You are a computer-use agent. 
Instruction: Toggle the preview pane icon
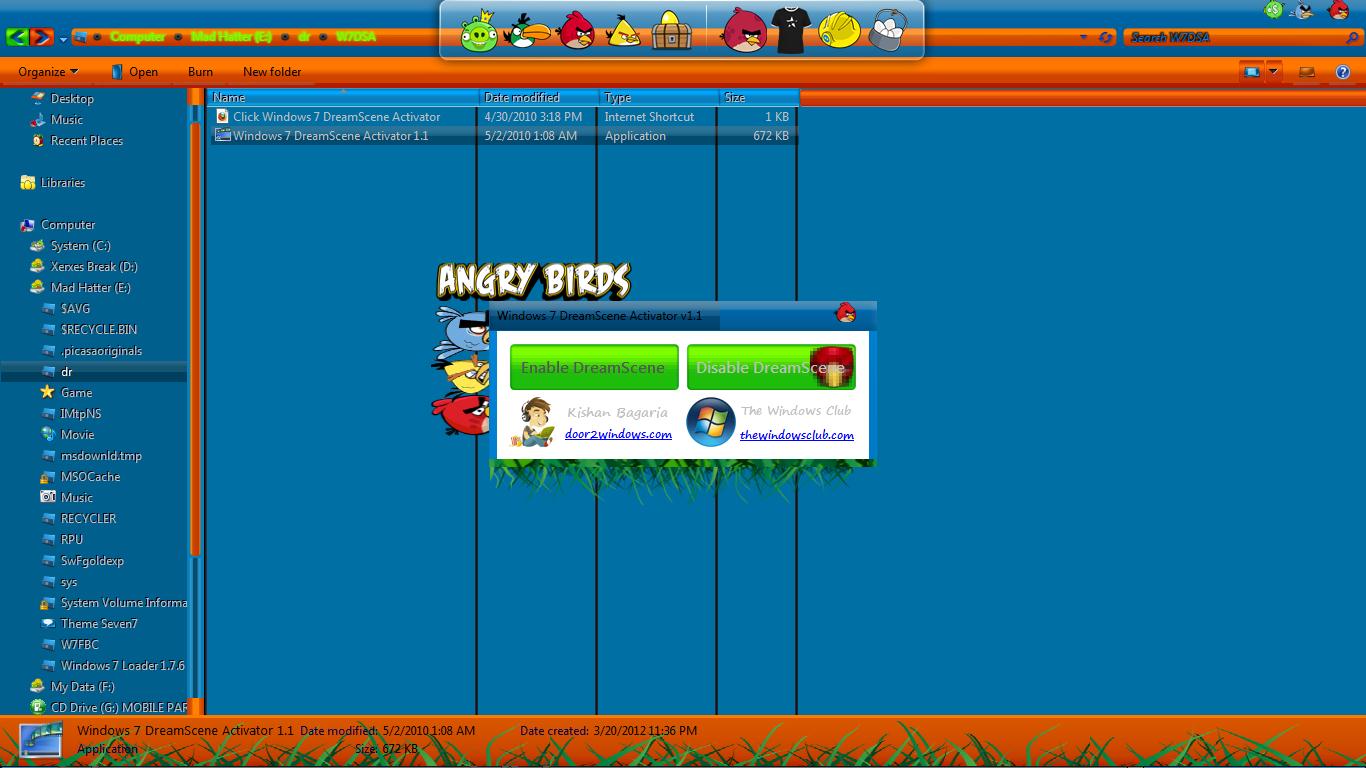tap(1306, 72)
